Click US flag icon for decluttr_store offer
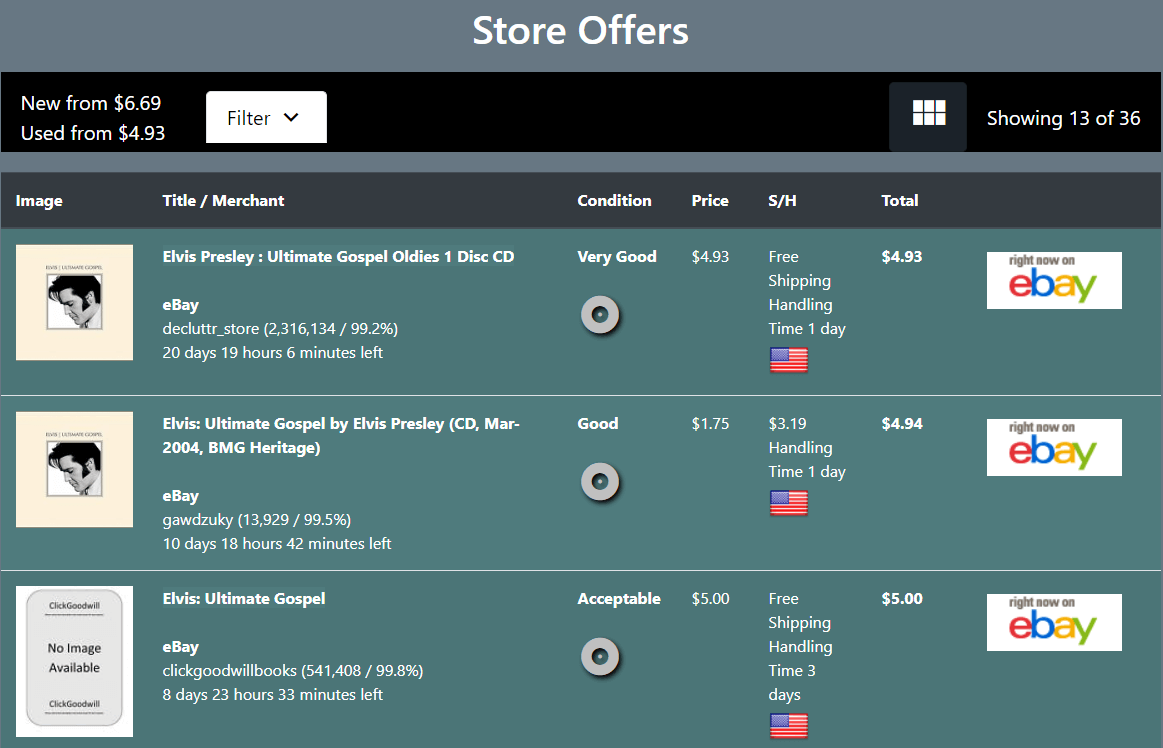This screenshot has width=1163, height=748. (788, 360)
